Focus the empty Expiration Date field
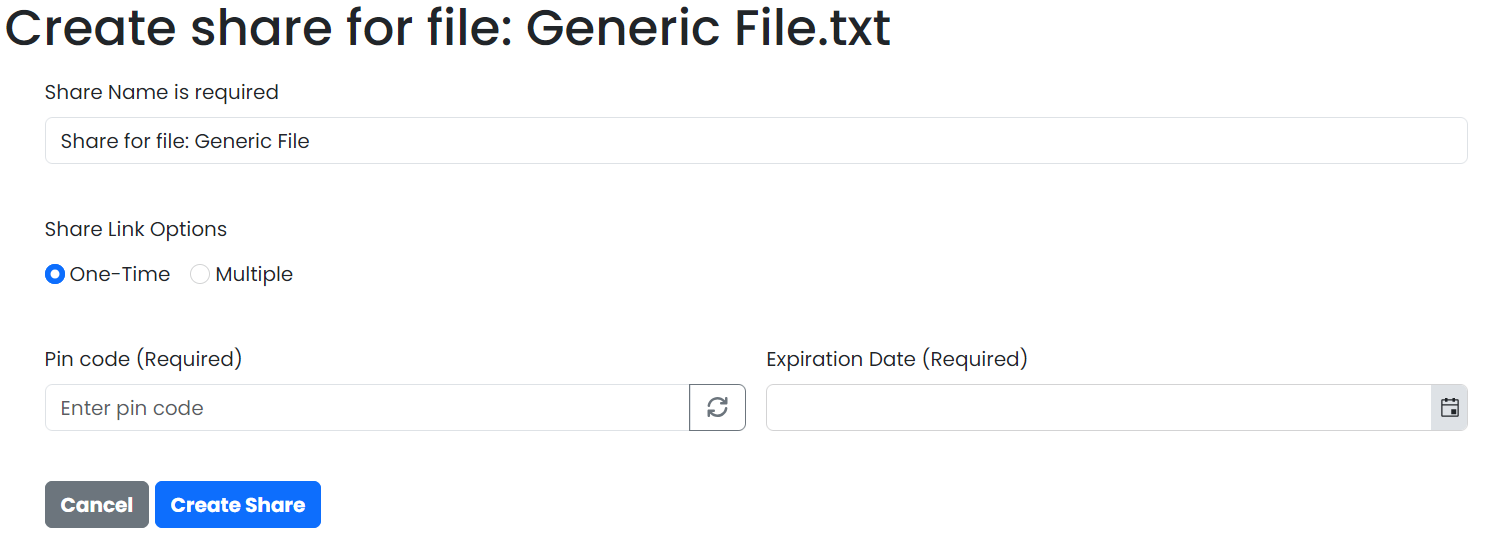This screenshot has height=538, width=1485. [x=1099, y=407]
